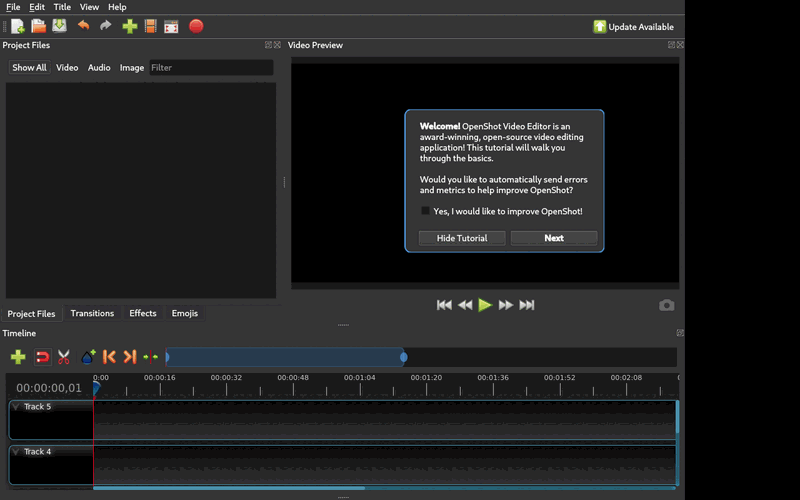The image size is (800, 500).
Task: Enable the razor scissors tool
Action: 64,357
